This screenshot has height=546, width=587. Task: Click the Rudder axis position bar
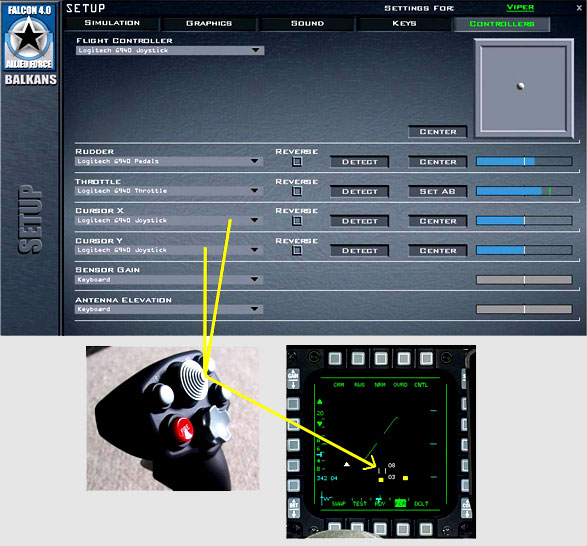point(524,161)
